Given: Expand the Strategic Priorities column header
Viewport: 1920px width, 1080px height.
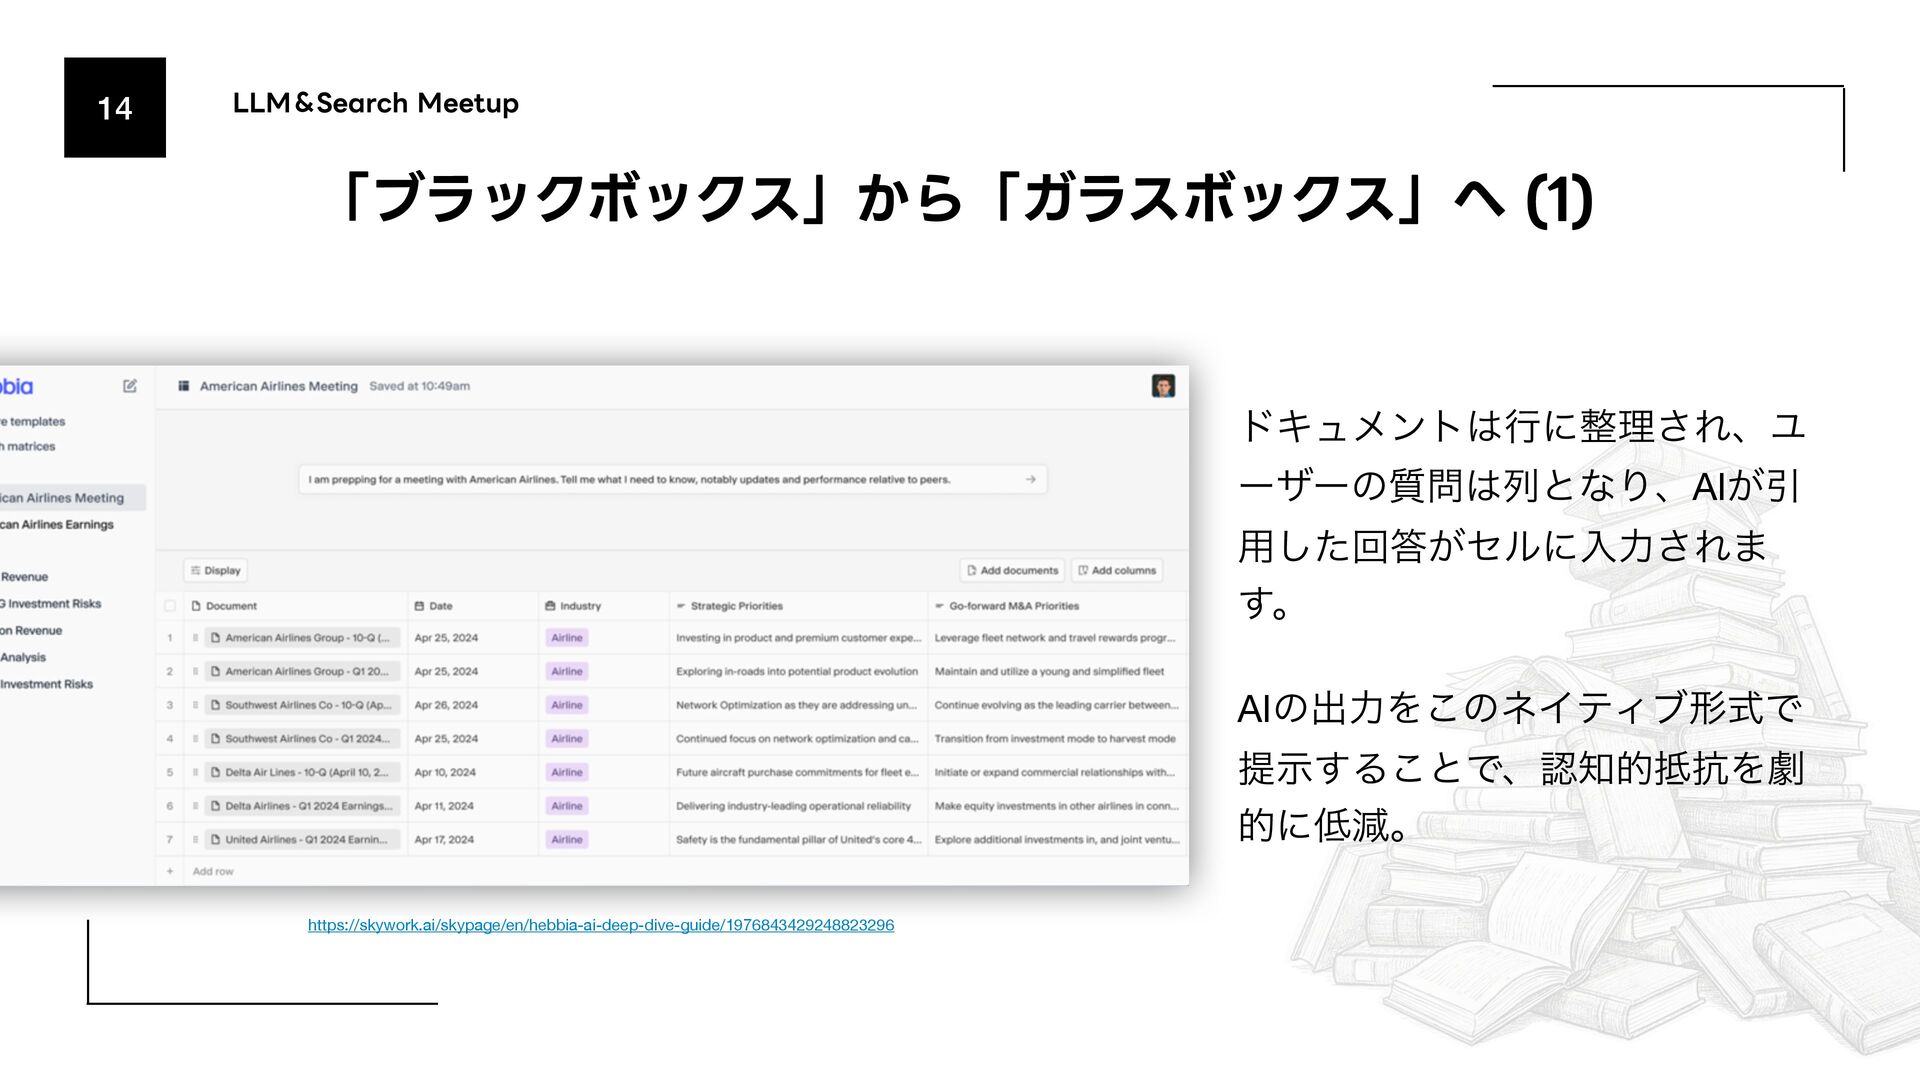Looking at the screenshot, I should coord(737,606).
